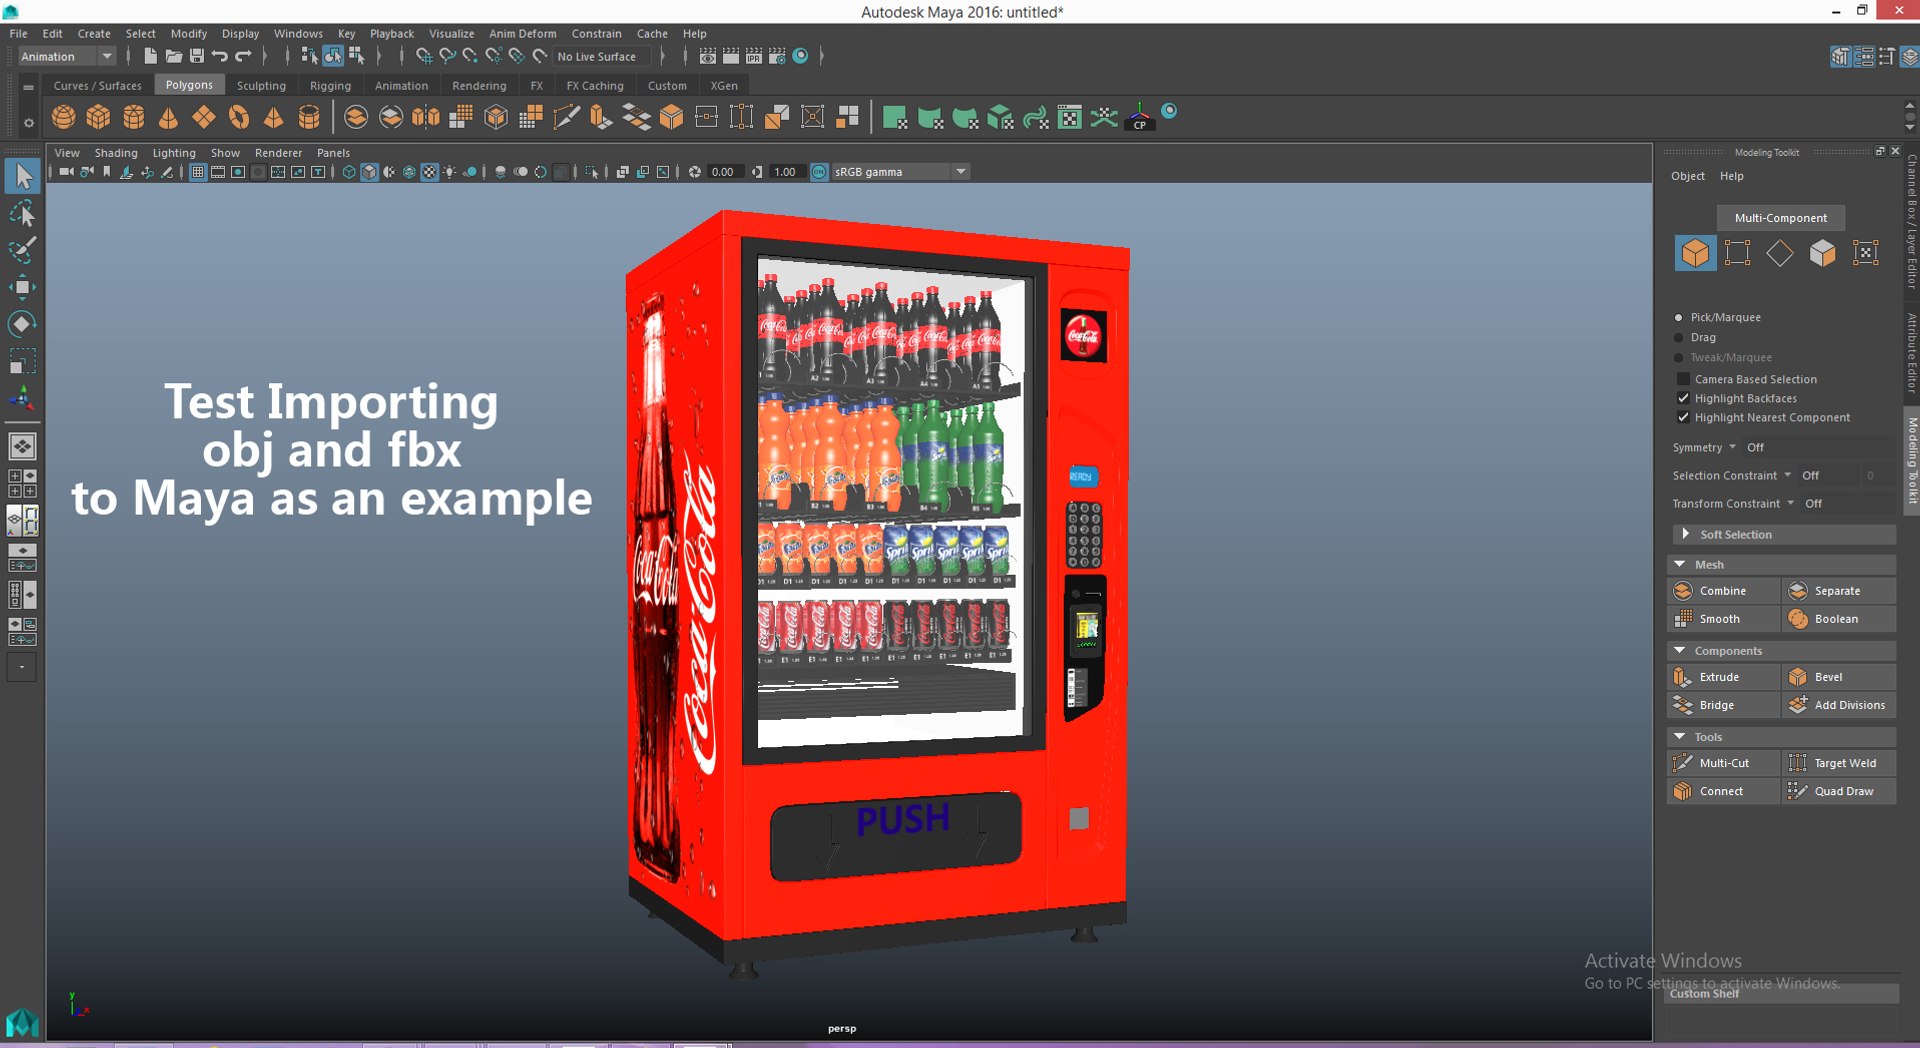Select the Select tool arrow
This screenshot has height=1048, width=1920.
point(22,177)
